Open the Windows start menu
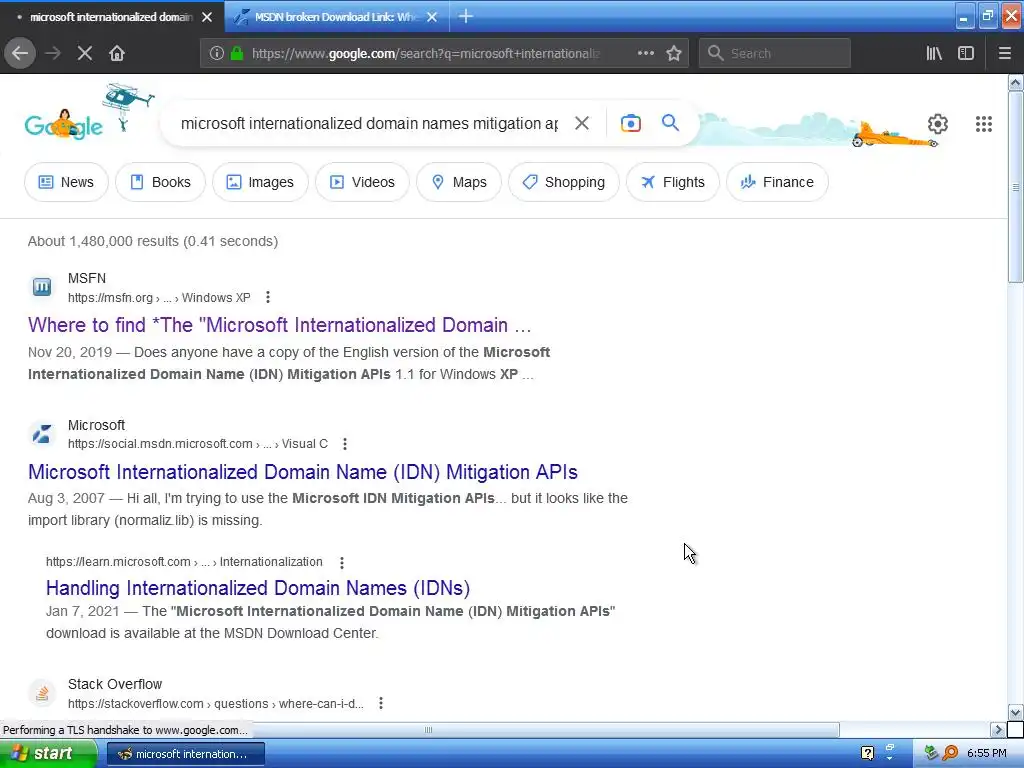This screenshot has width=1024, height=768. click(48, 754)
